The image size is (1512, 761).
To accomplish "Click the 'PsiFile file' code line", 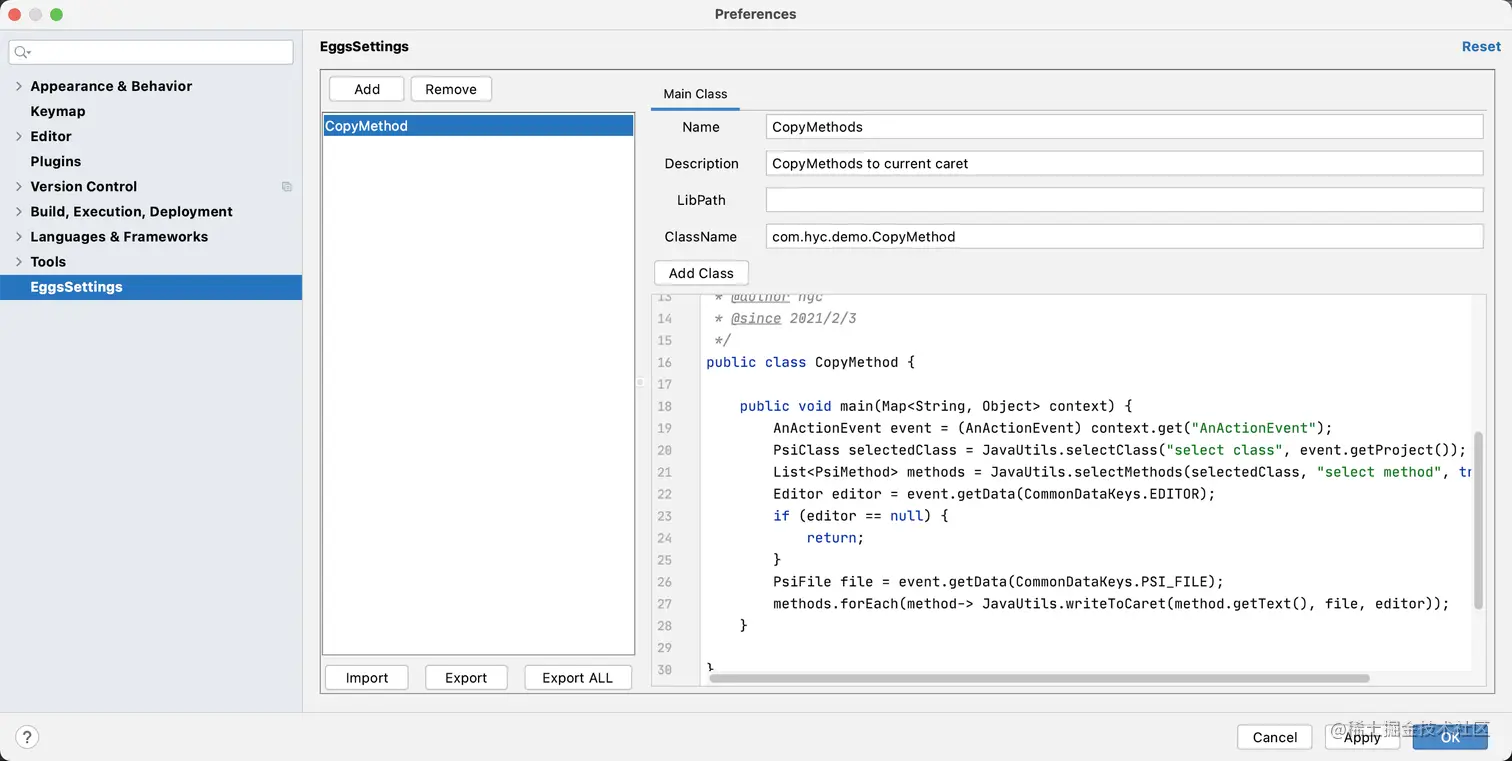I will coord(998,582).
